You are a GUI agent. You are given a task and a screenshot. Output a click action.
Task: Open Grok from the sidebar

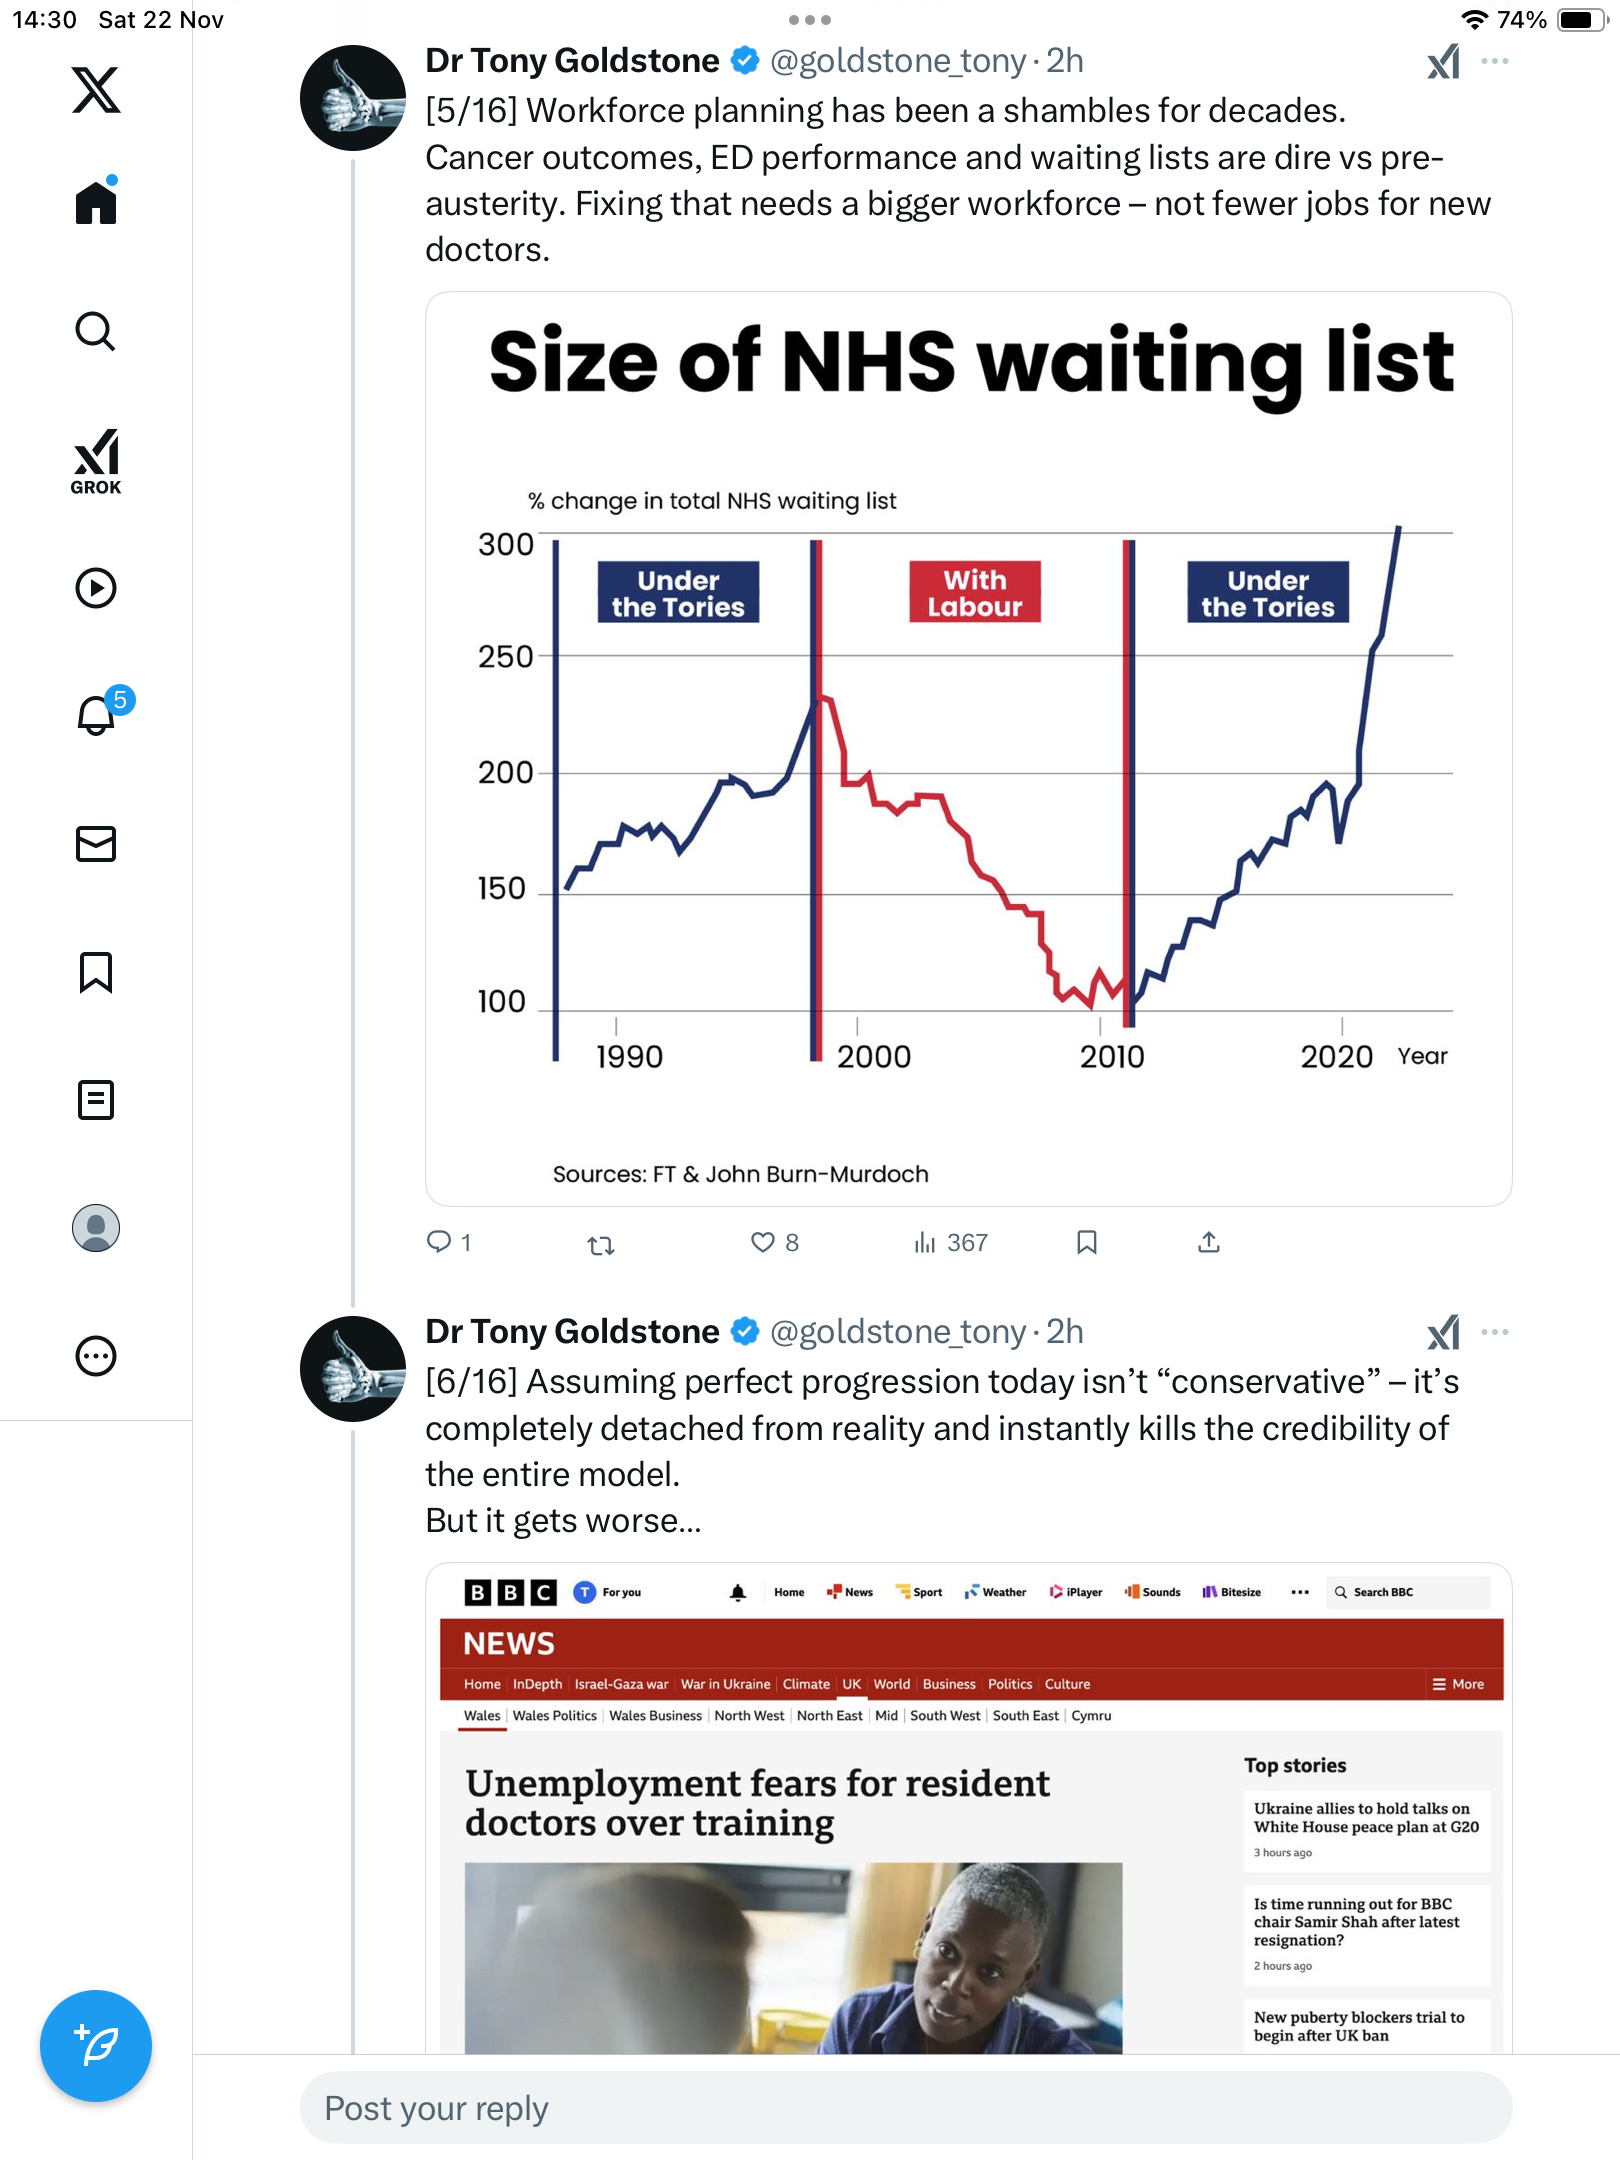[96, 461]
